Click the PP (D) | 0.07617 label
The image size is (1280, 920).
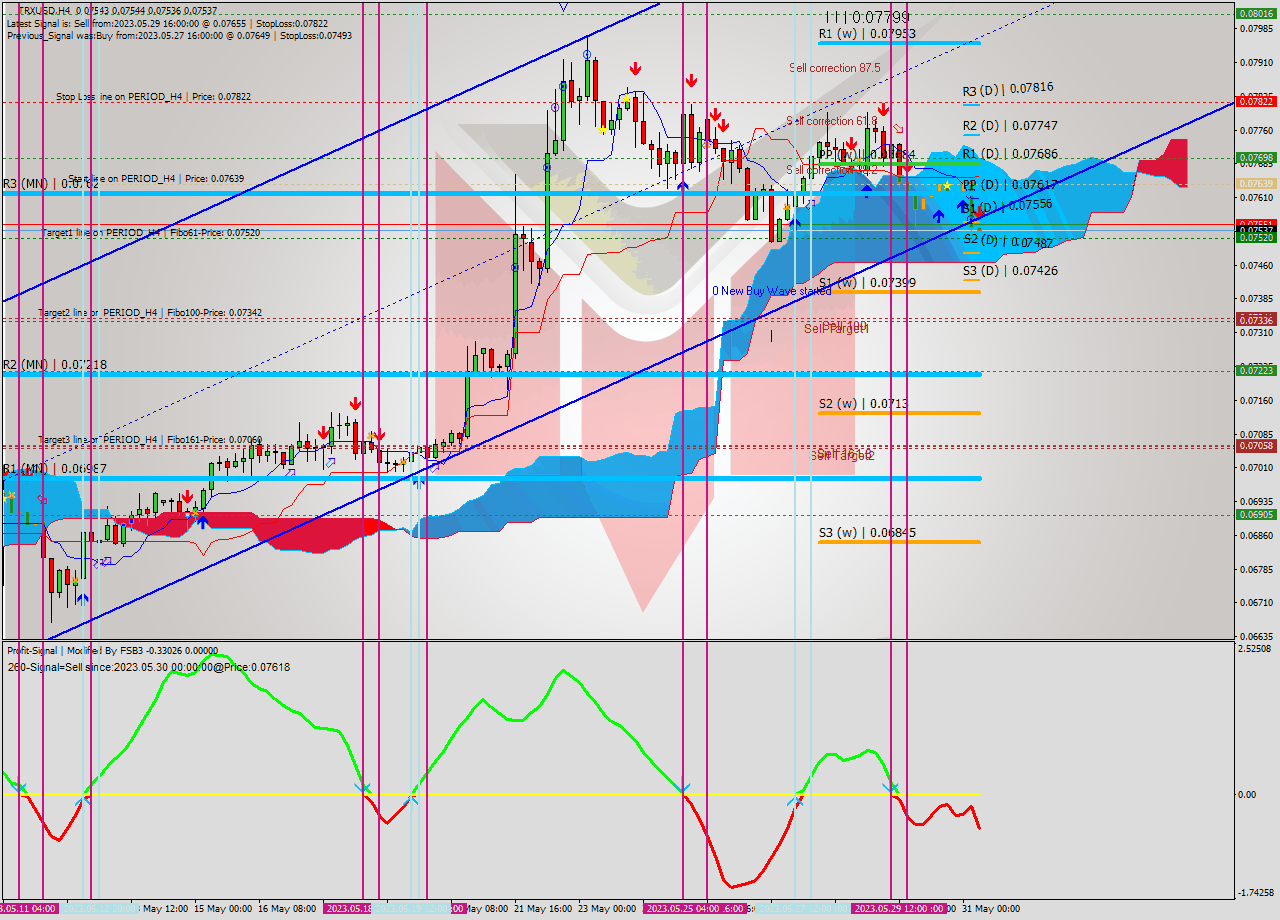tap(1009, 186)
